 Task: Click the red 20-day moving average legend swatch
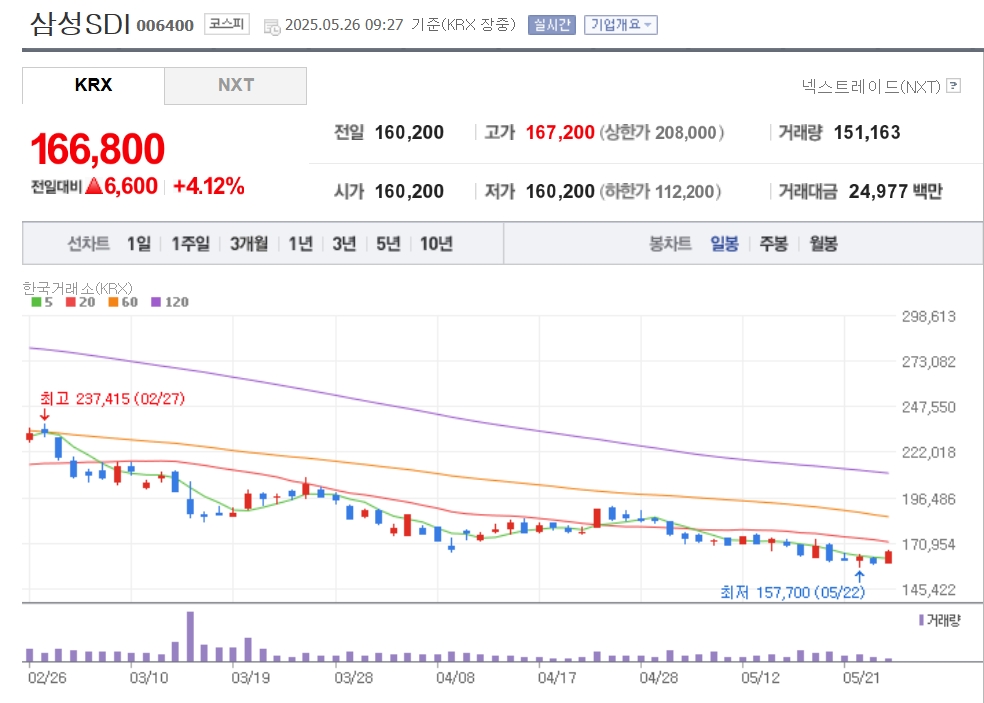tap(71, 302)
